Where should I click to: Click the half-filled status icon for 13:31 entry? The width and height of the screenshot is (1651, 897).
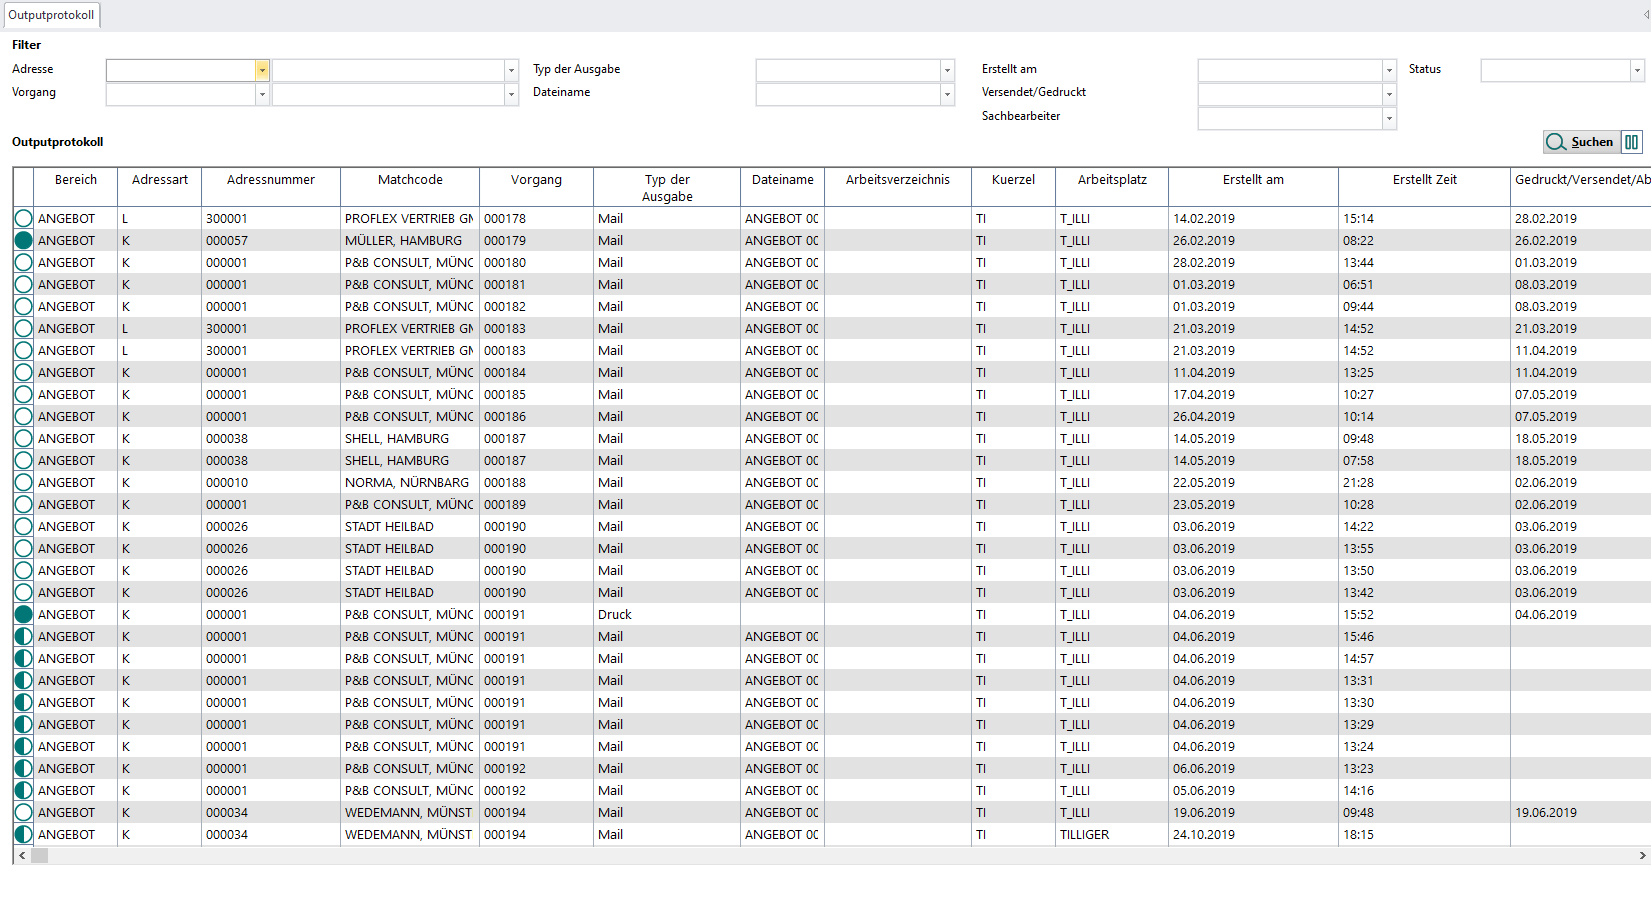[23, 681]
